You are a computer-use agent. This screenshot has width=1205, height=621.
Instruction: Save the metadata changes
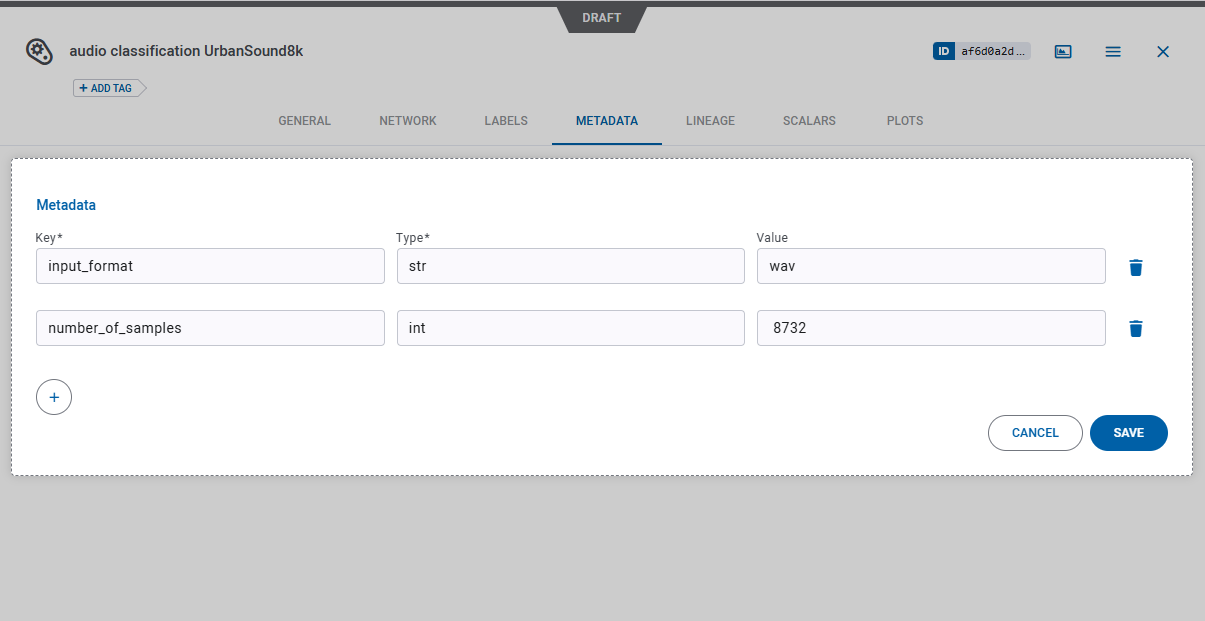(1128, 432)
